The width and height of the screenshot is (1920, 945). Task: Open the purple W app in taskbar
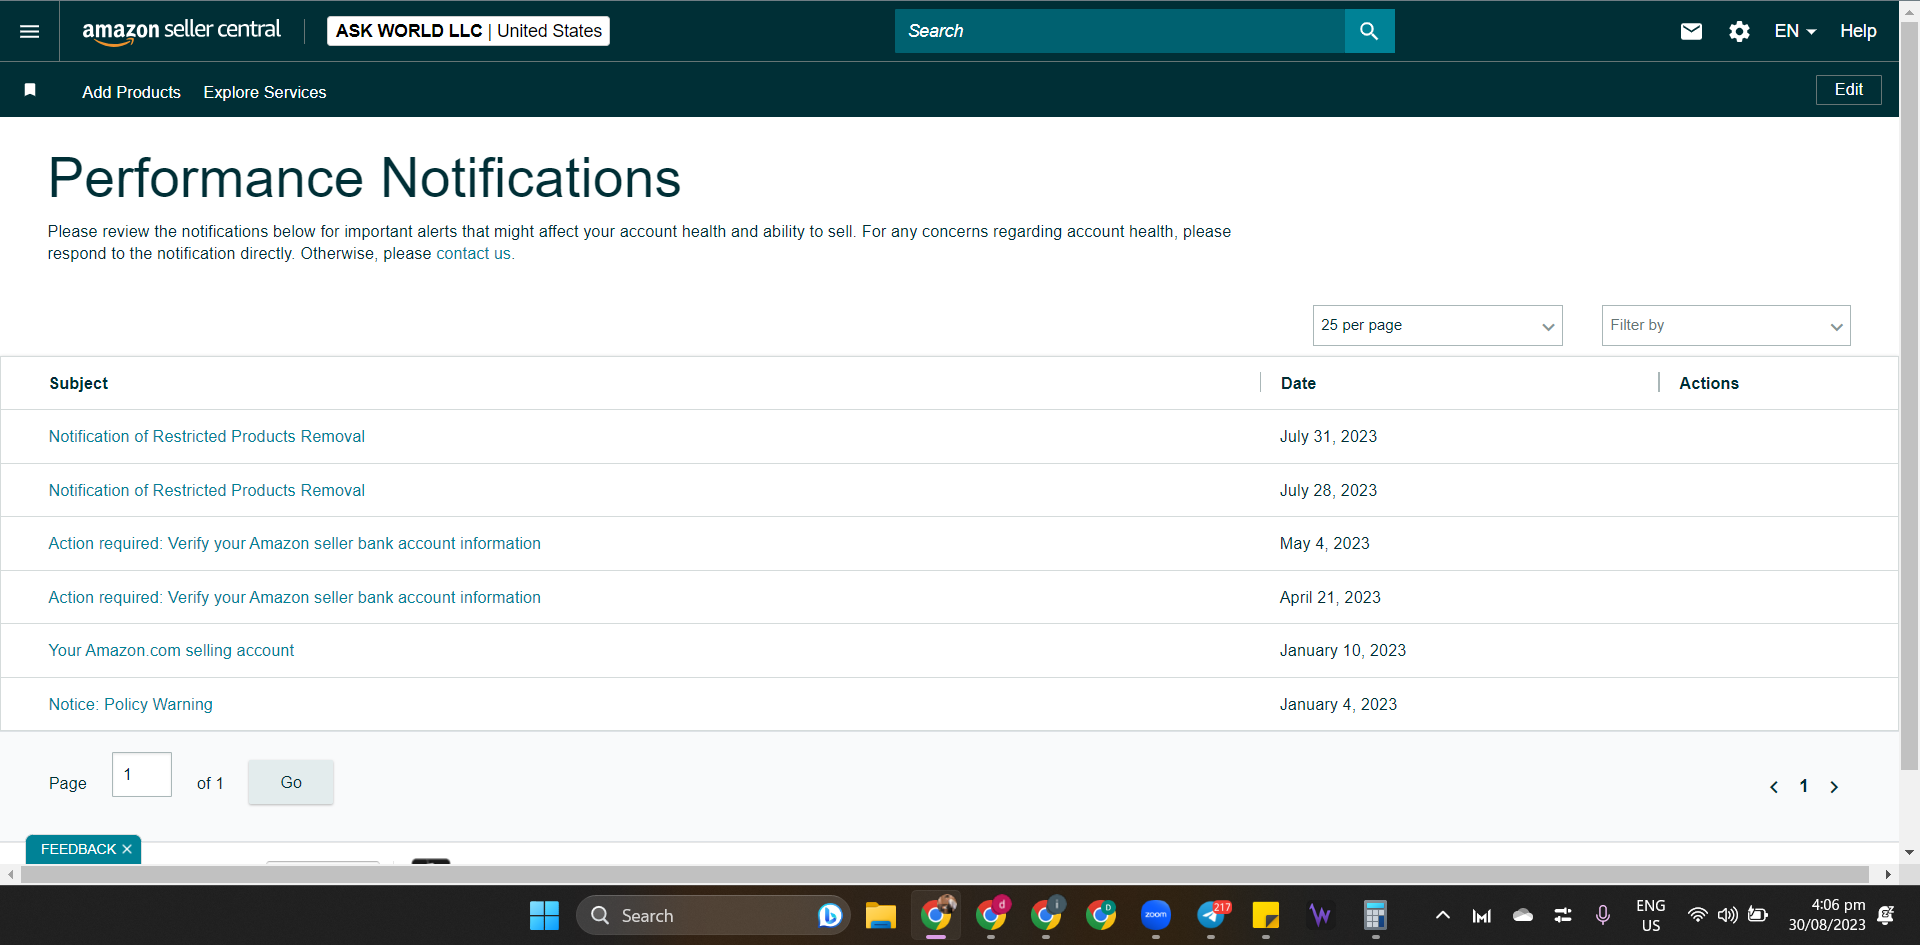(x=1320, y=915)
